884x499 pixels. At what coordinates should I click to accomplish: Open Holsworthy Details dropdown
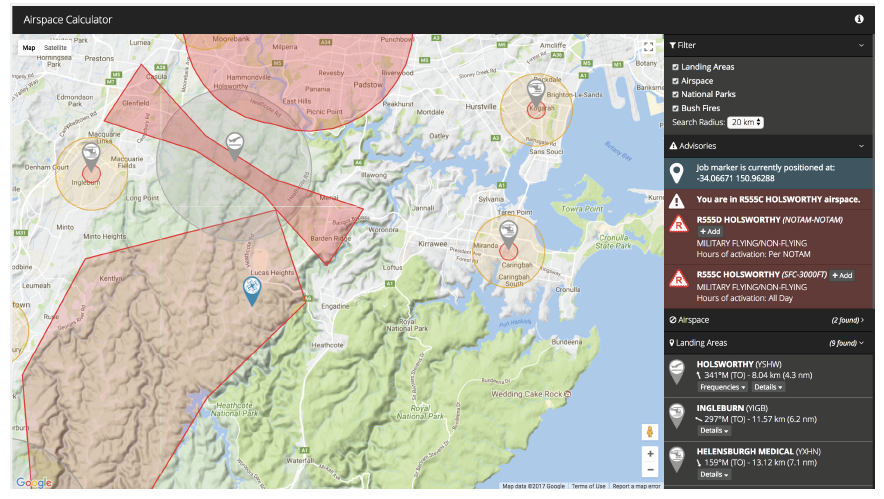[x=768, y=387]
